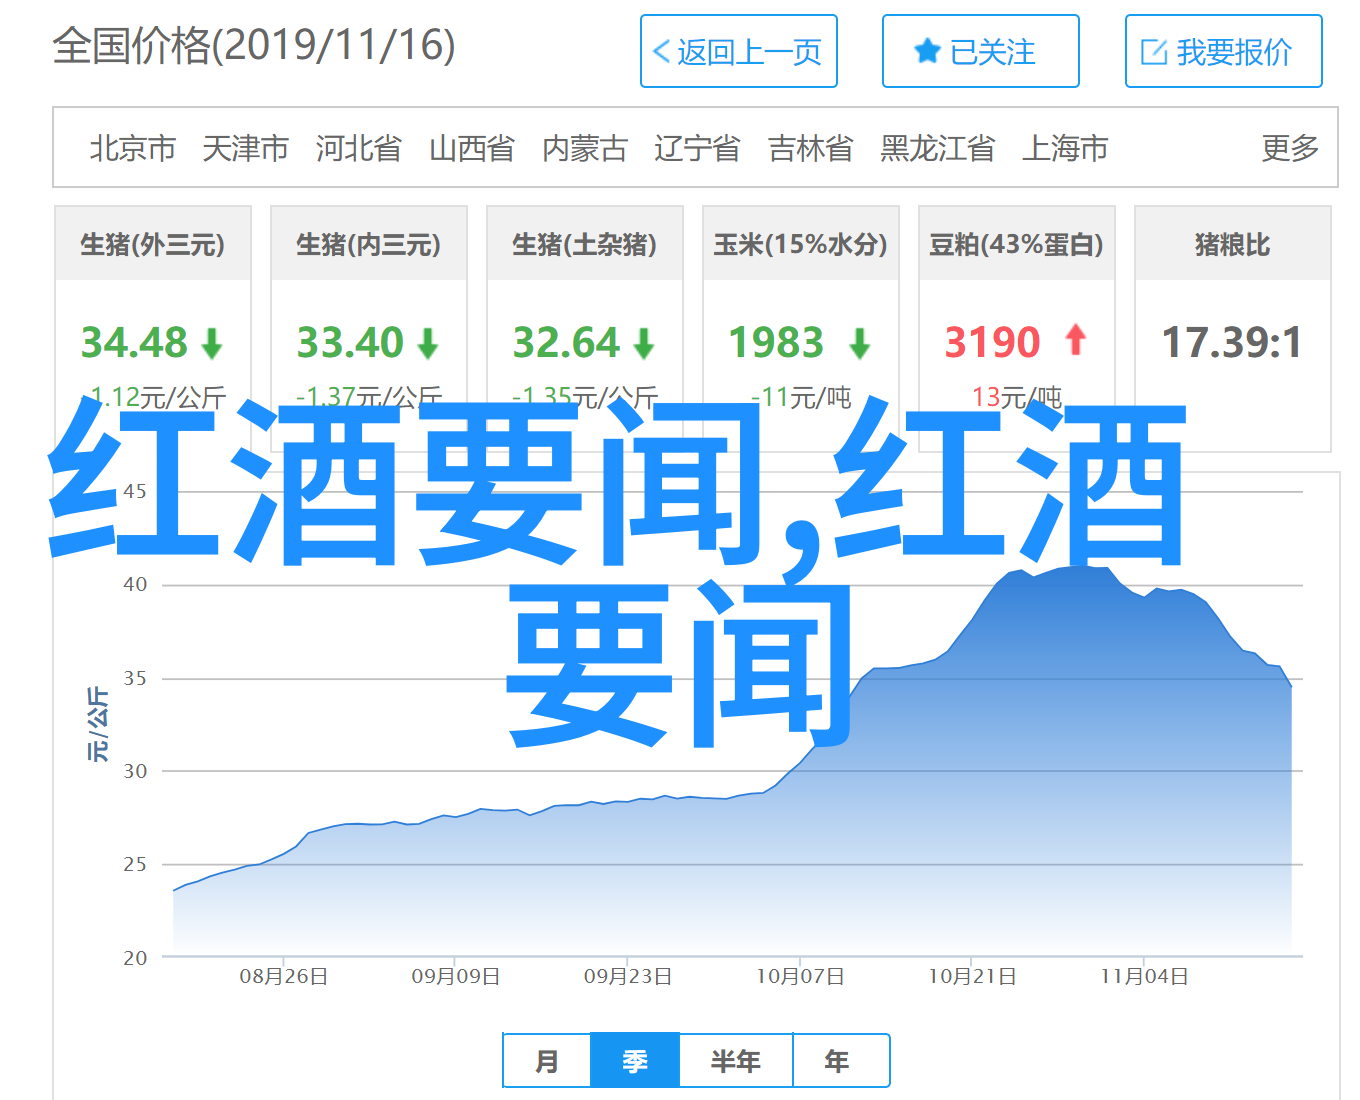The image size is (1360, 1100).
Task: Click the star icon in 已关注
Action: (927, 51)
